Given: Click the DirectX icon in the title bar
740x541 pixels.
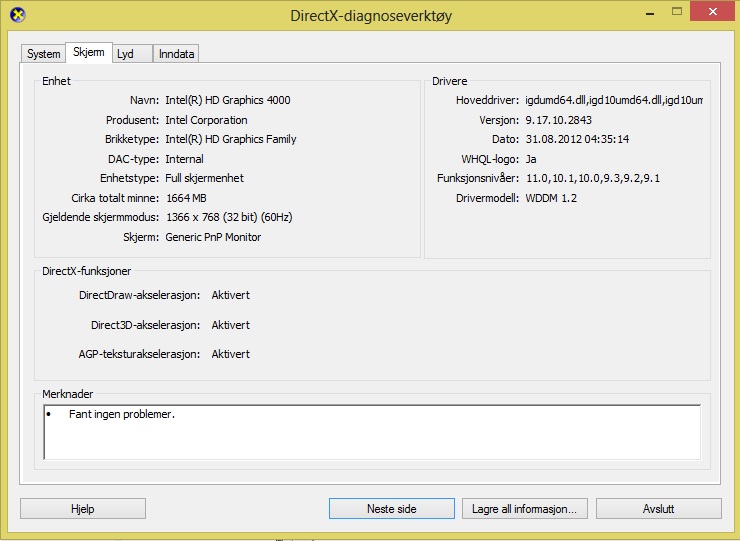Looking at the screenshot, I should coord(17,15).
